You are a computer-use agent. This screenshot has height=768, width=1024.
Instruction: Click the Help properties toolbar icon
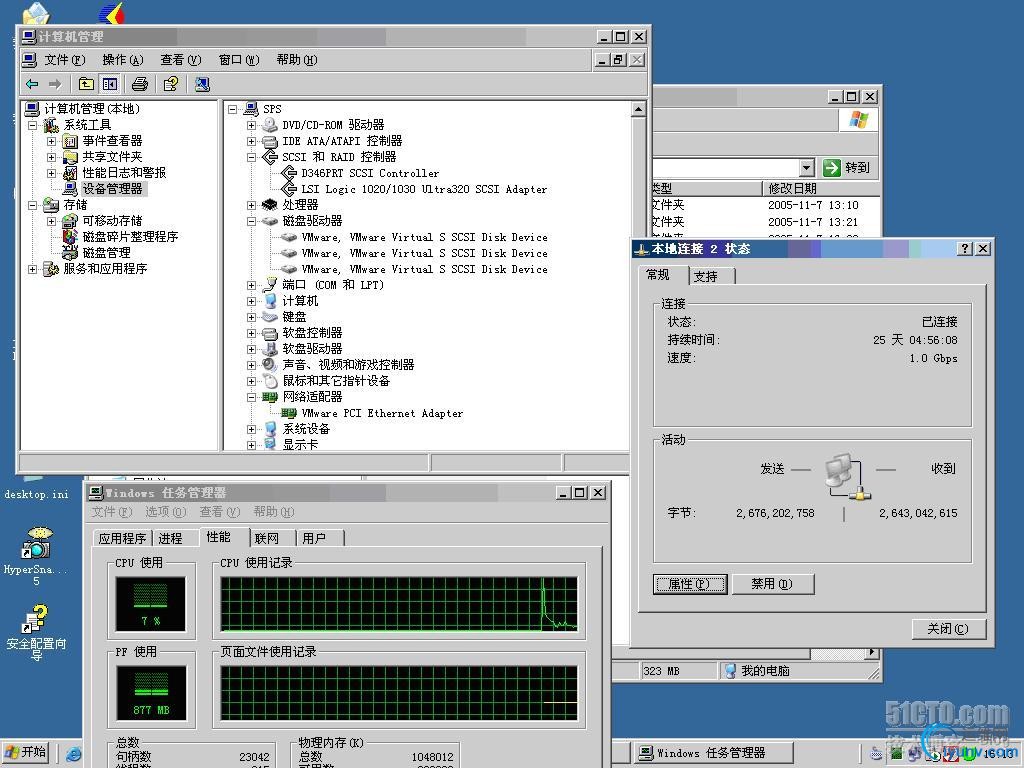pos(171,84)
